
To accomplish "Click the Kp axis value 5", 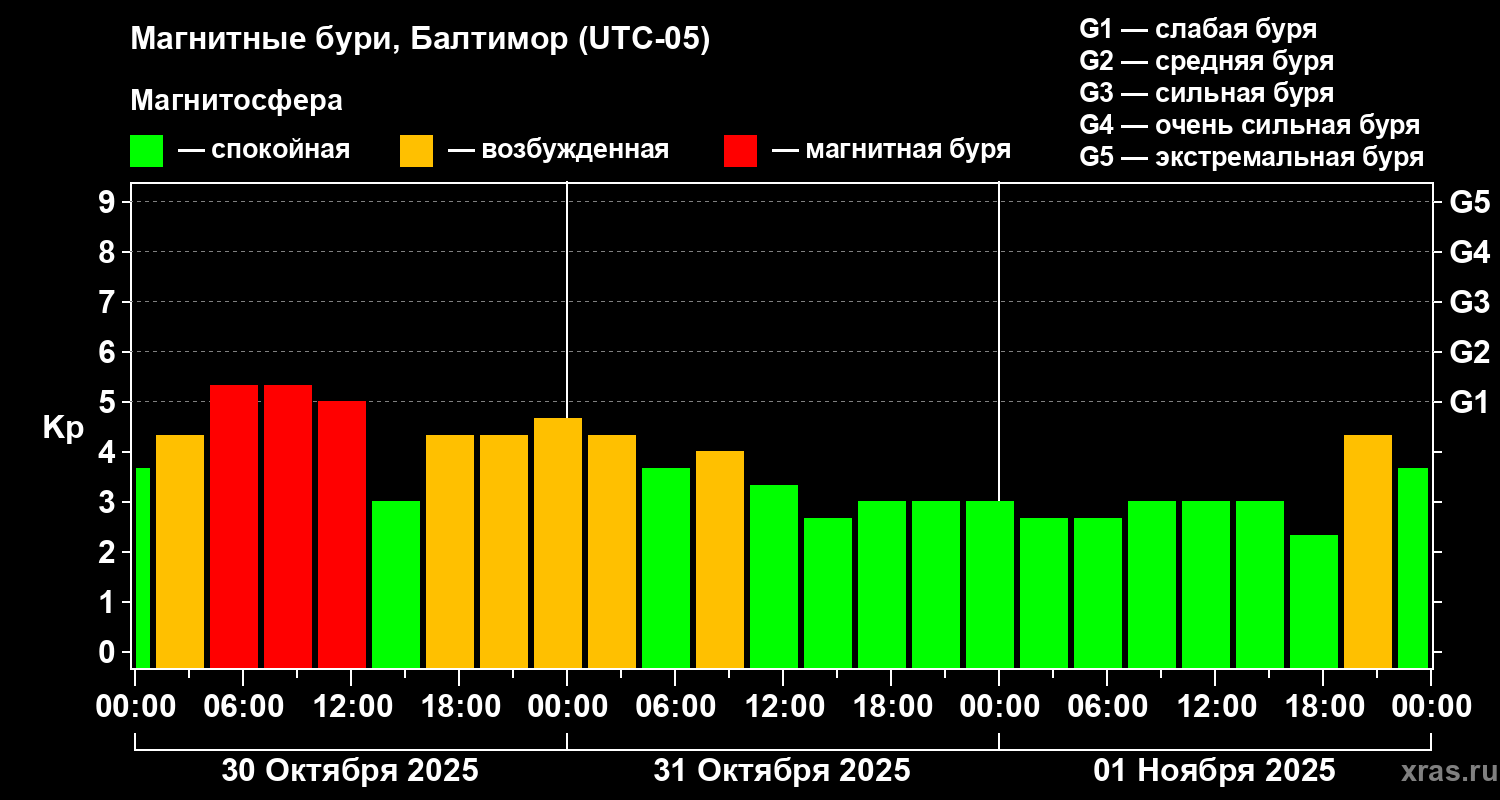I will pos(108,402).
